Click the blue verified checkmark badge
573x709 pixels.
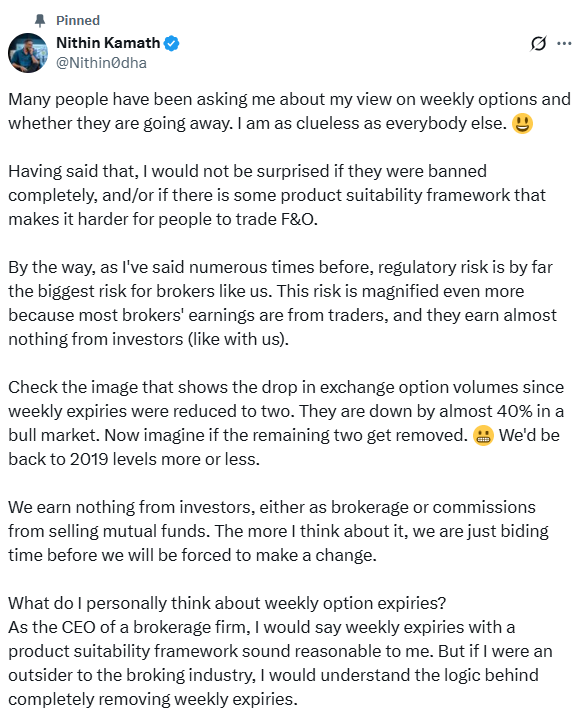[172, 43]
